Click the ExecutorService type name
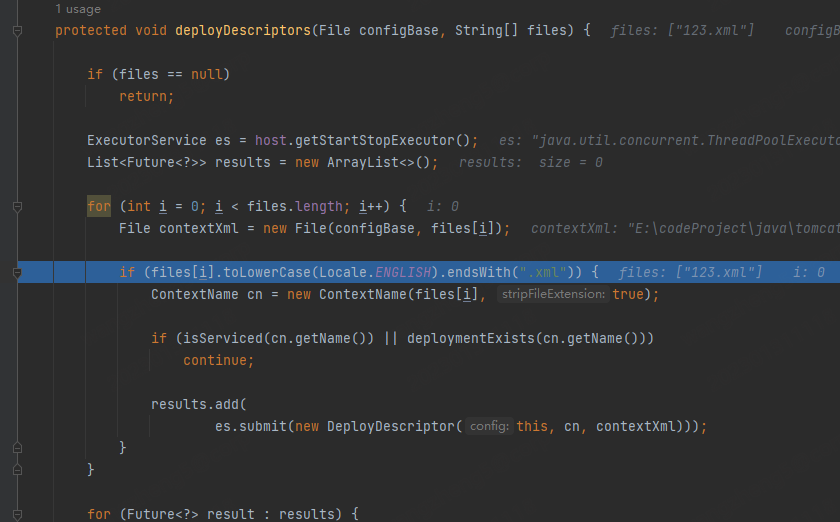This screenshot has height=522, width=840. pyautogui.click(x=146, y=140)
